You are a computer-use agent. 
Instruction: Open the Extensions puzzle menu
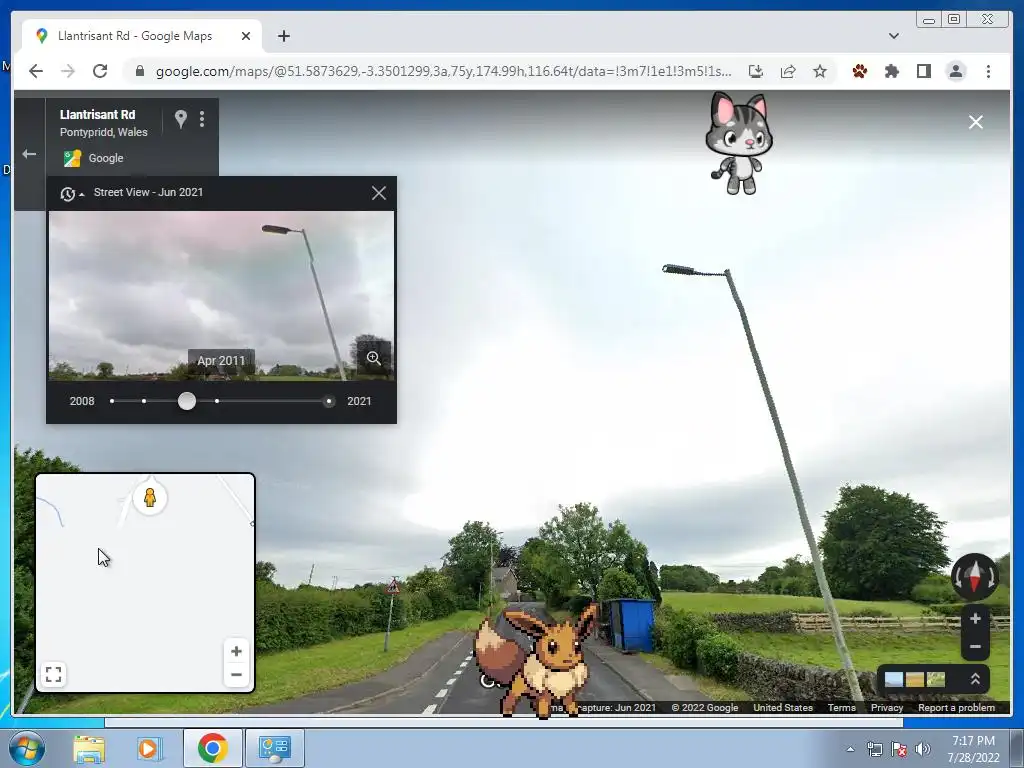click(891, 71)
